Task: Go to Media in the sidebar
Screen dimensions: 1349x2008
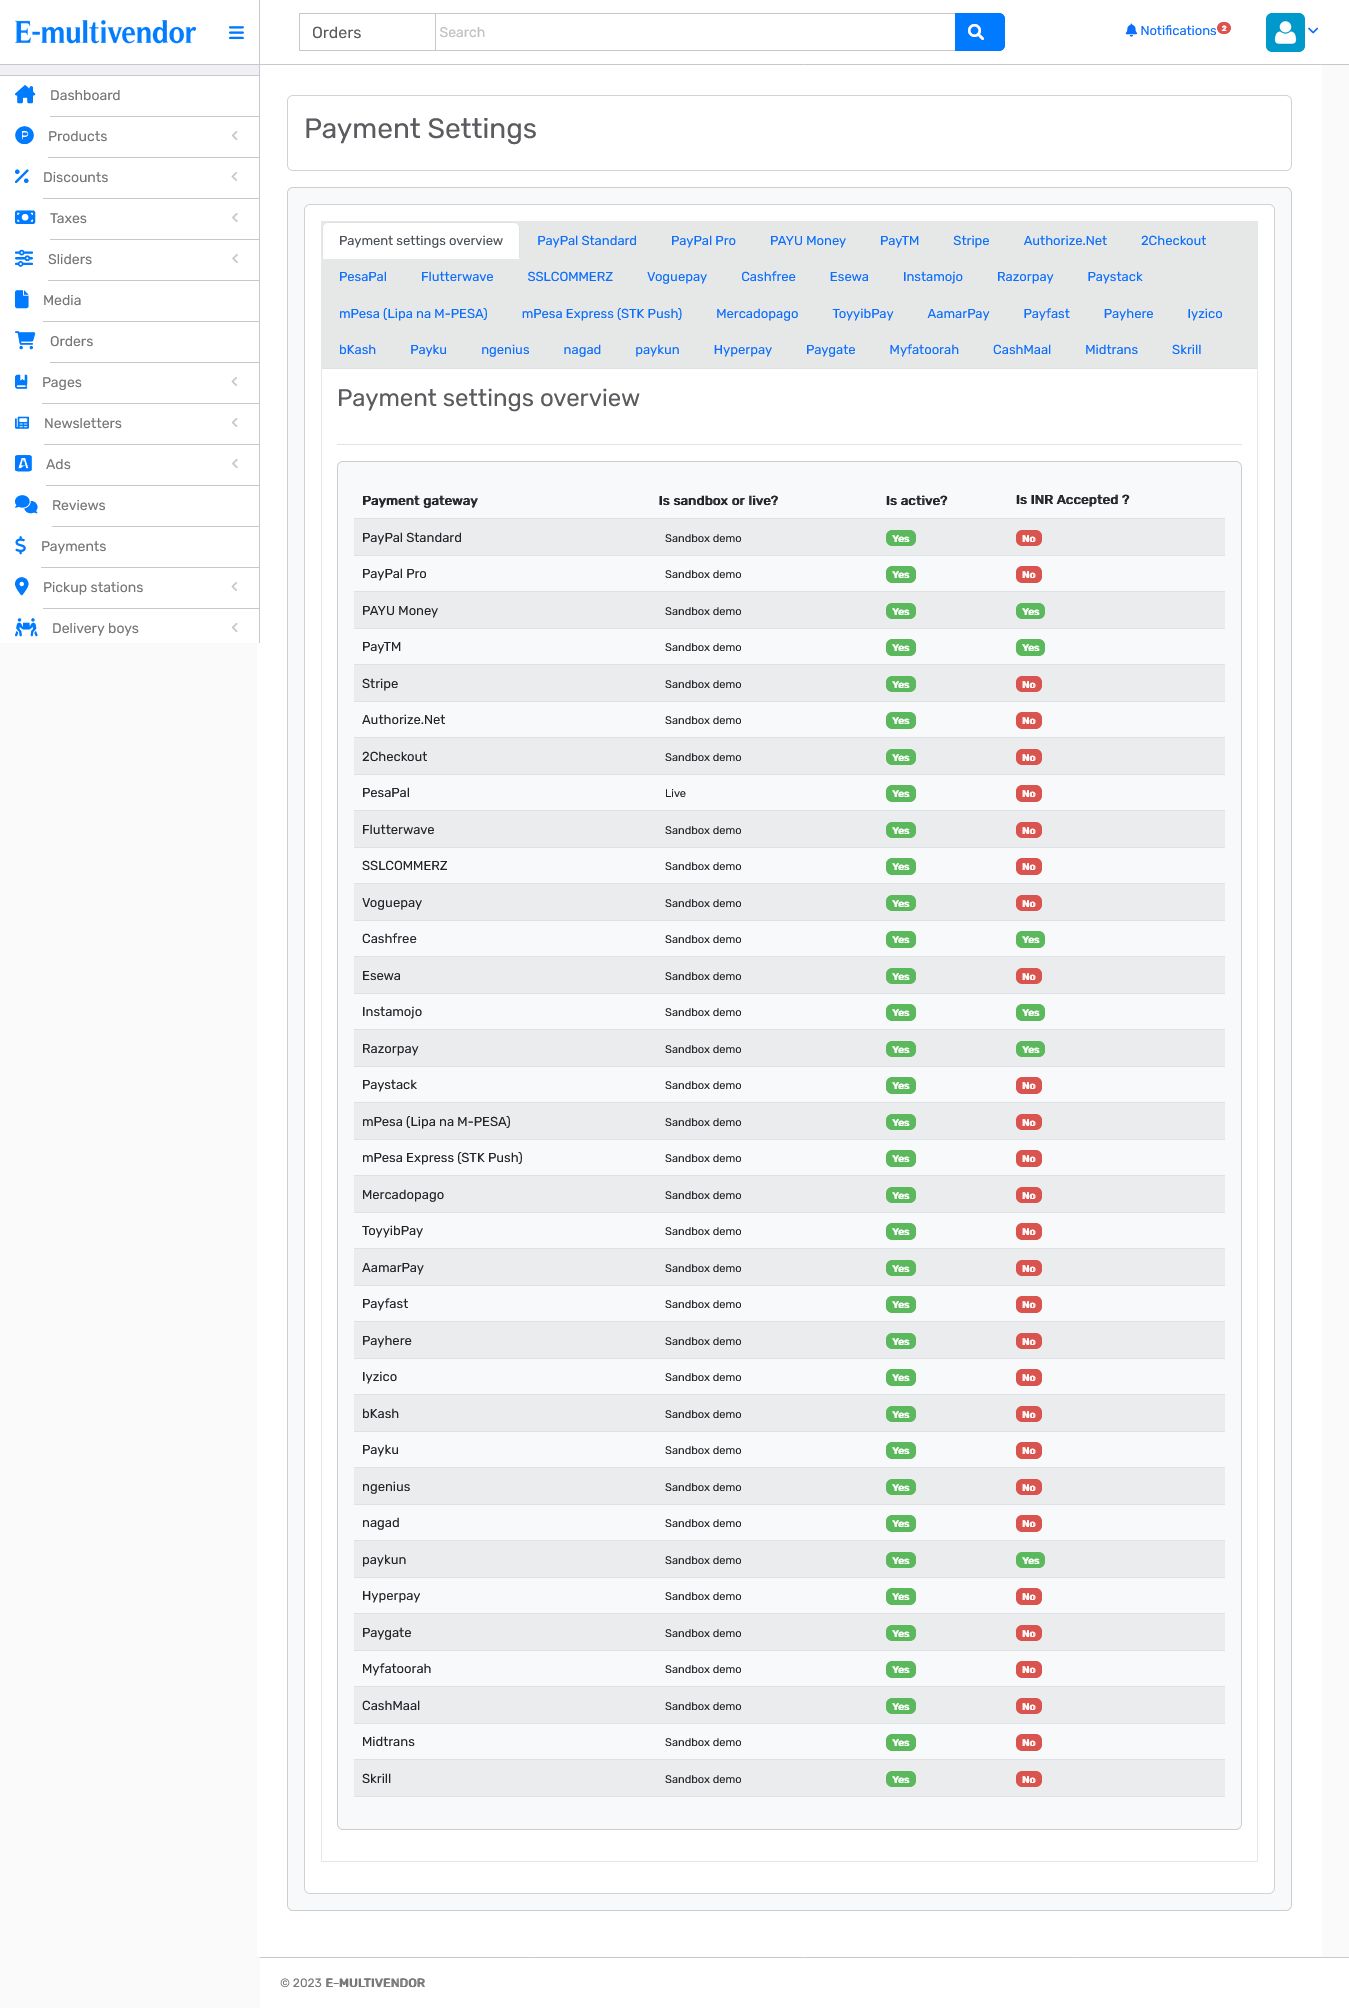Action: coord(62,300)
